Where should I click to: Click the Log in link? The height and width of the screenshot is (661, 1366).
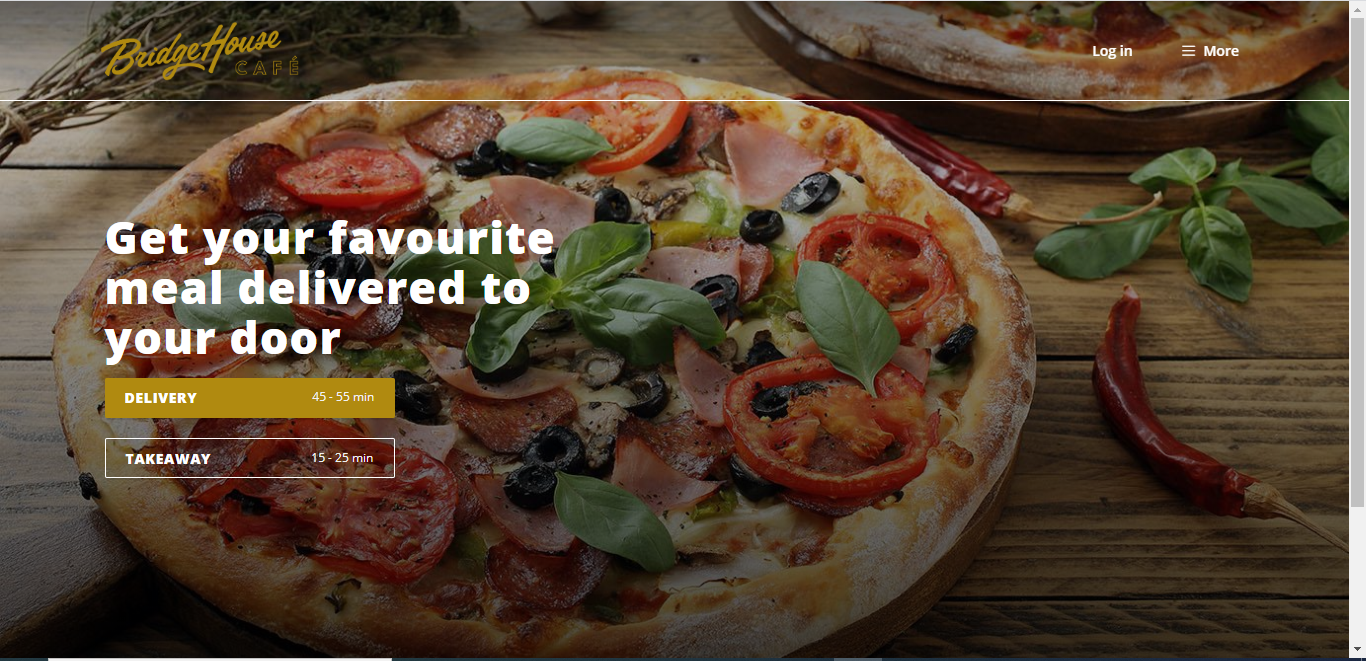coord(1112,51)
